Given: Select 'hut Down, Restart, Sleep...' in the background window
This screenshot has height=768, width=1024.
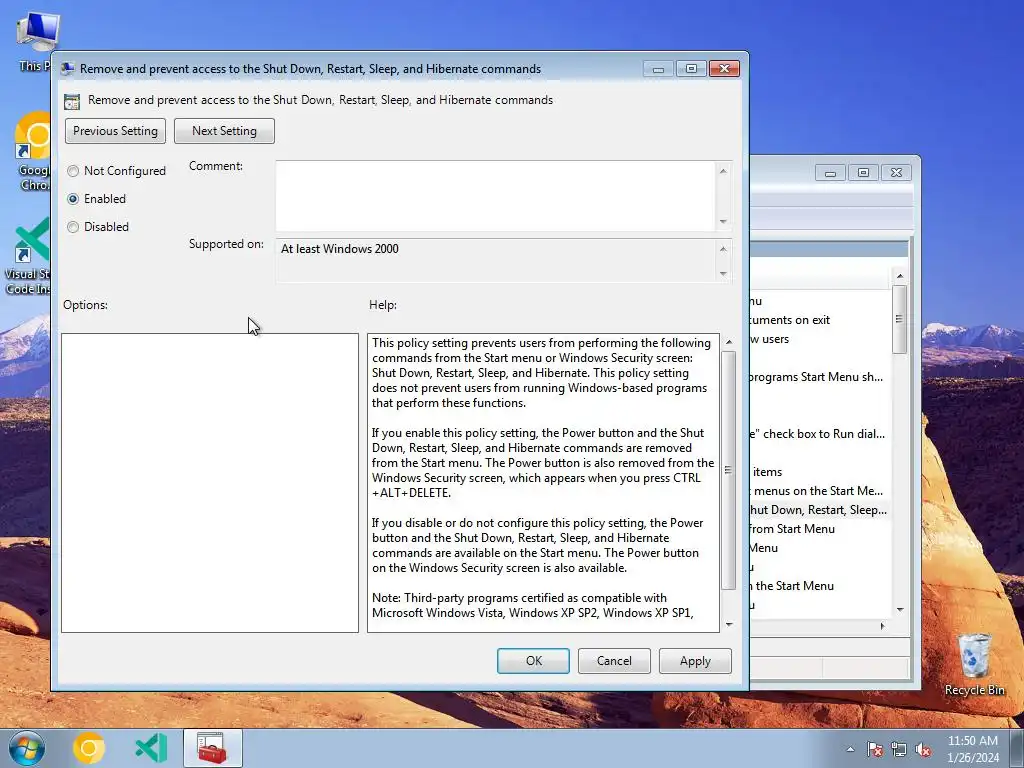Looking at the screenshot, I should 818,510.
